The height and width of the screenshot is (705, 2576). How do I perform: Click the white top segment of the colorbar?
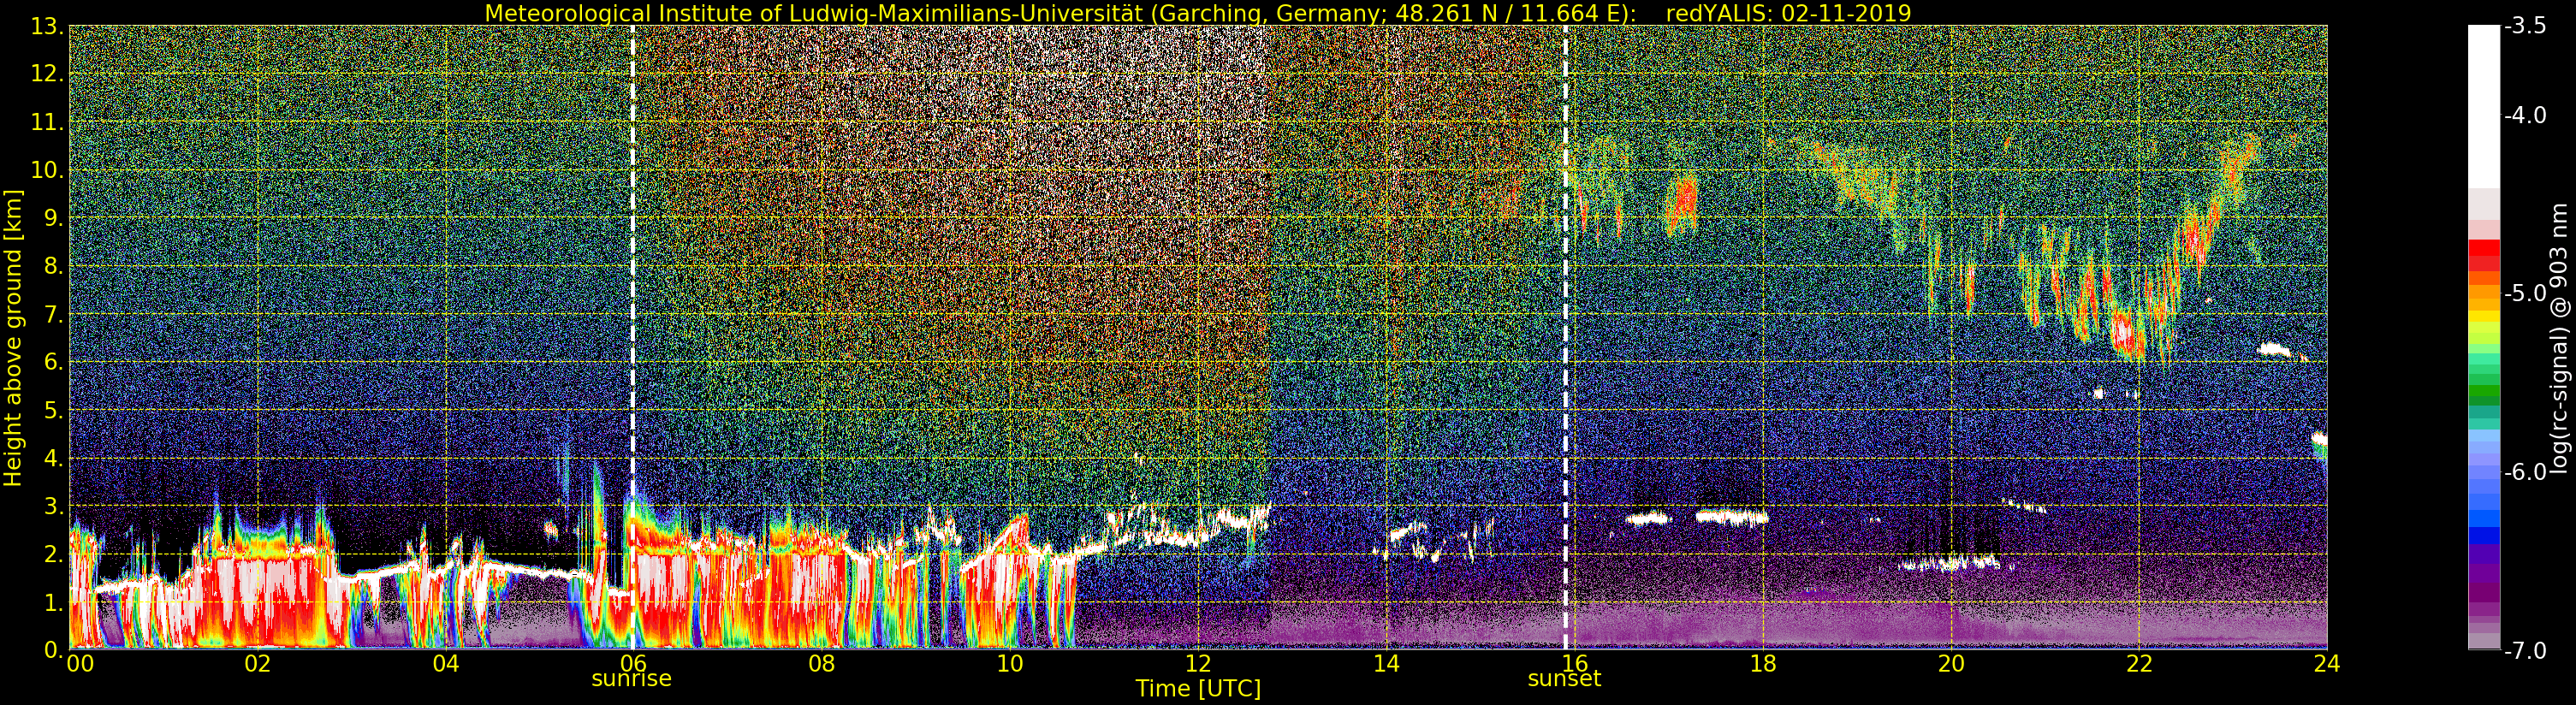[2483, 107]
